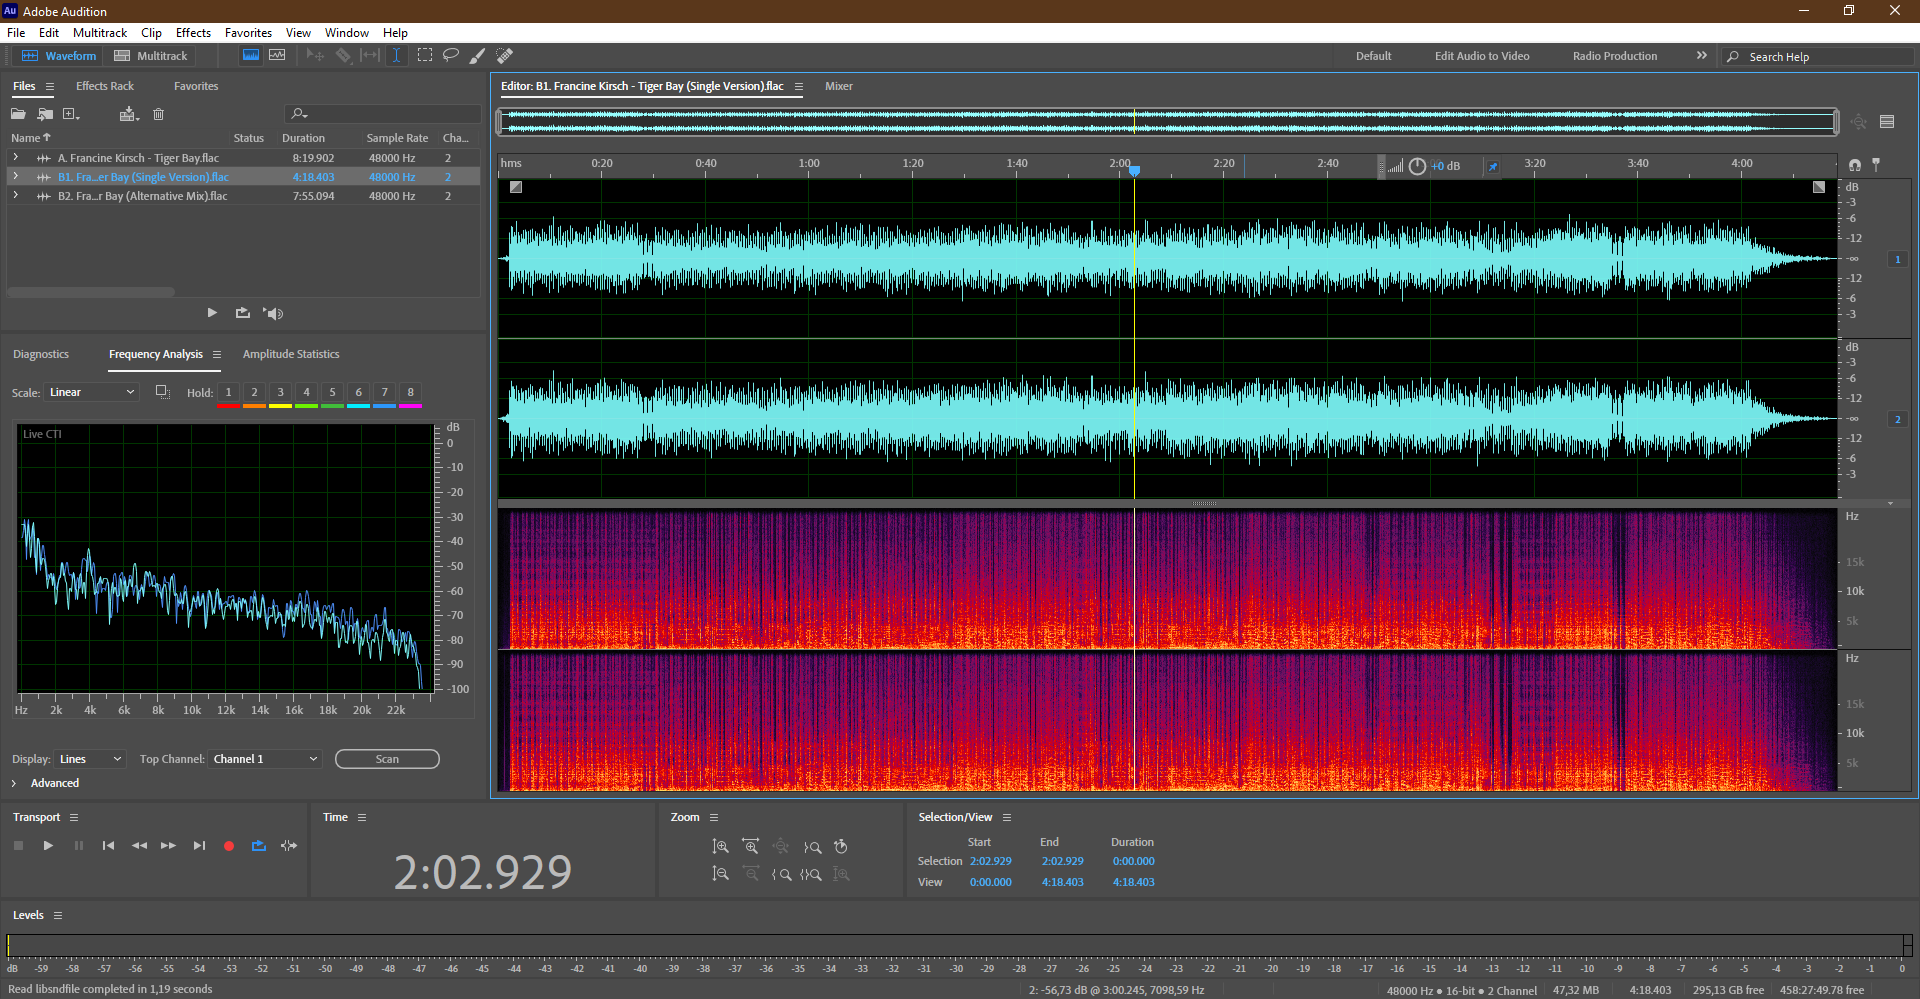
Task: Click the Zoom Out Amplitude icon
Action: click(720, 874)
